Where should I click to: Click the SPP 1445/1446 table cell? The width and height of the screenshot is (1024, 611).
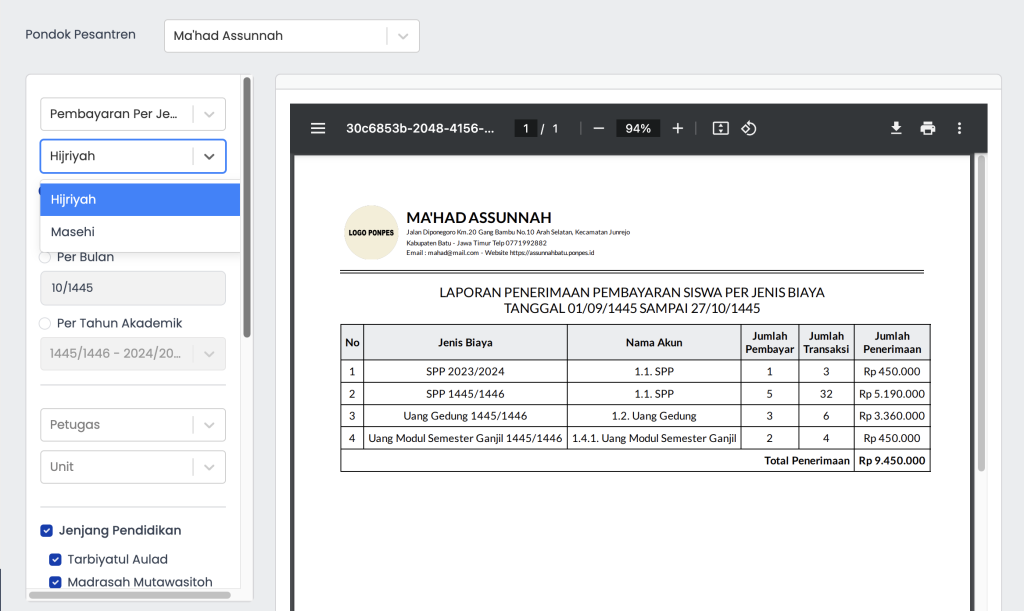pos(465,394)
